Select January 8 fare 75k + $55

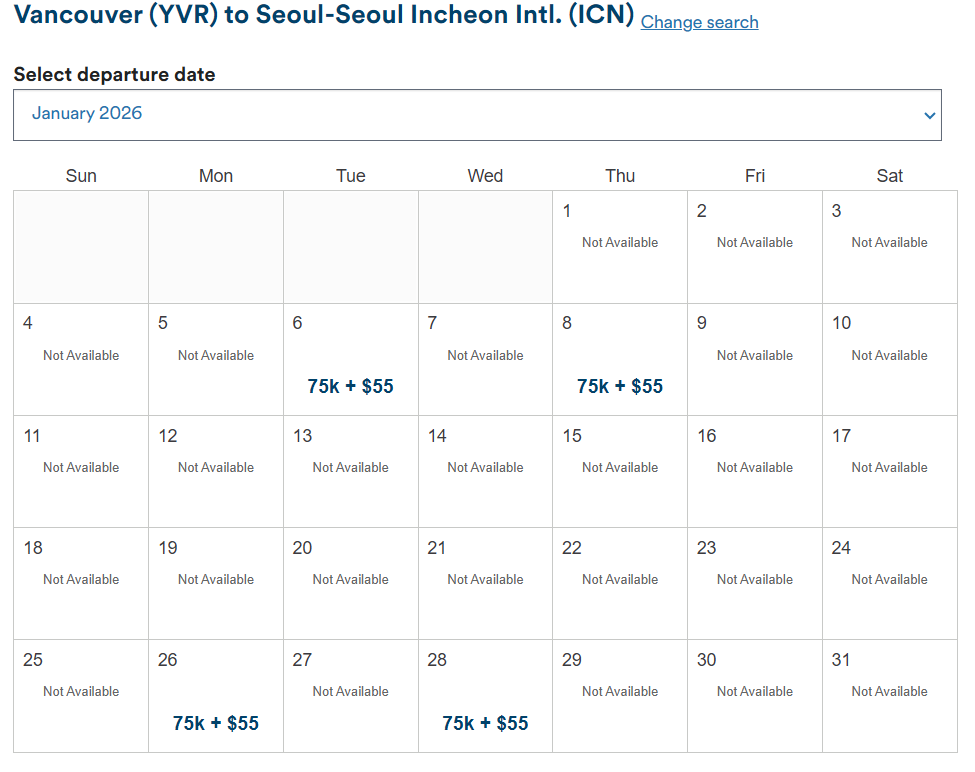point(620,386)
